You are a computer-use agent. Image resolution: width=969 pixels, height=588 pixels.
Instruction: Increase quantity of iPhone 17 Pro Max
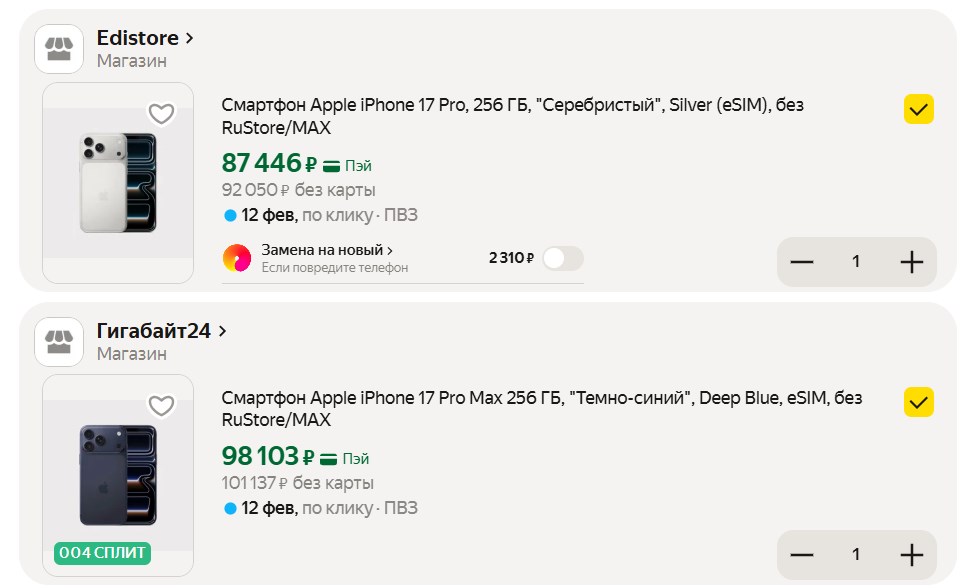coord(911,555)
